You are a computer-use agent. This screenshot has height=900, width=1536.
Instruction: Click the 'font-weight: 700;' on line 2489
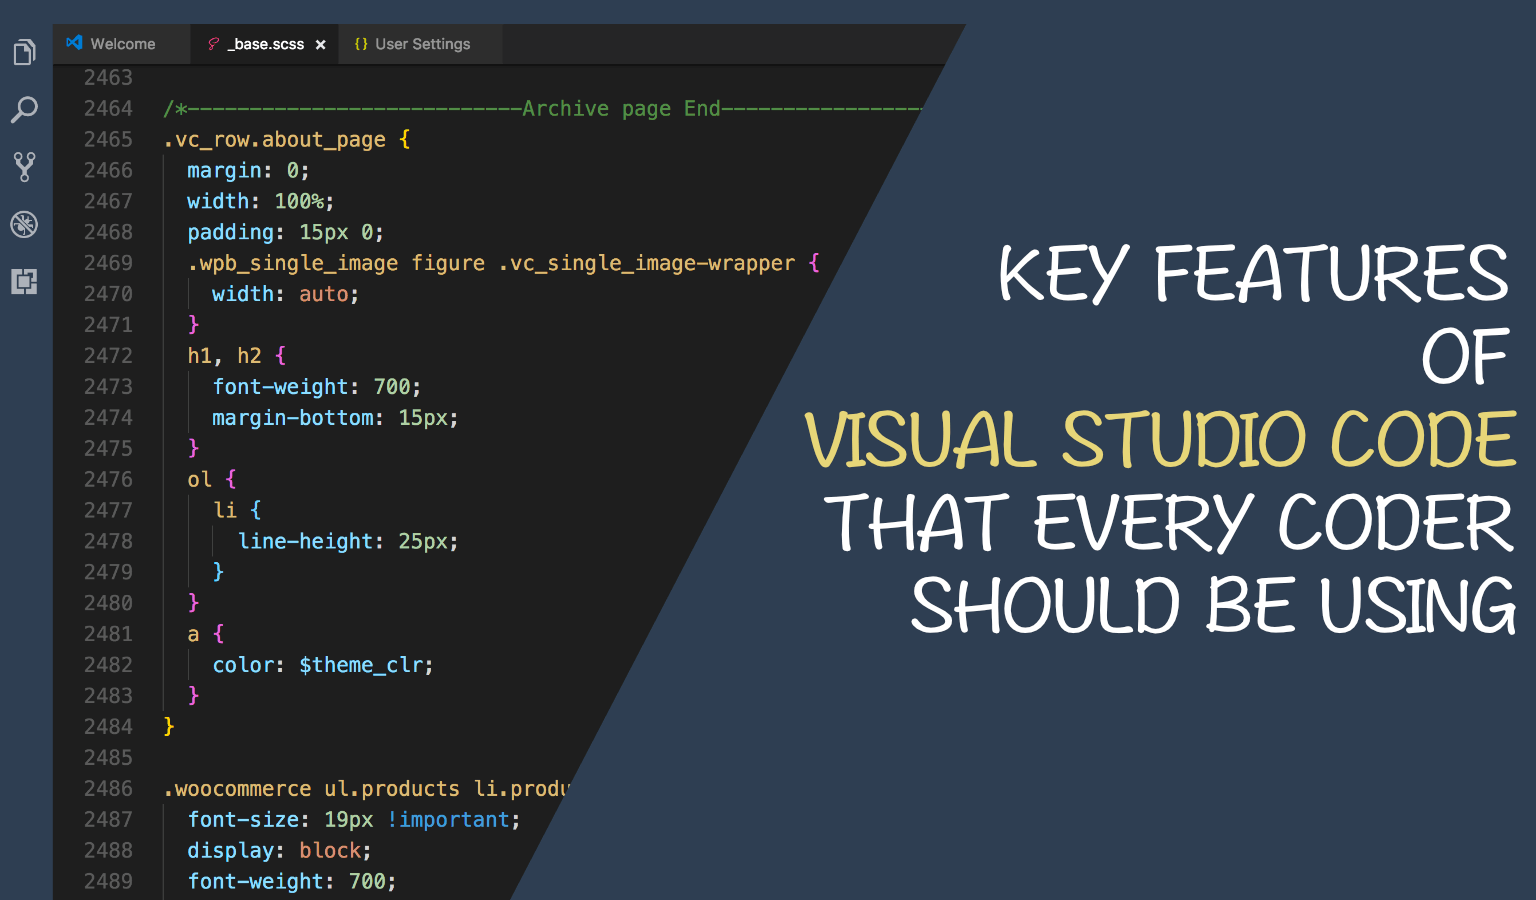click(x=291, y=882)
